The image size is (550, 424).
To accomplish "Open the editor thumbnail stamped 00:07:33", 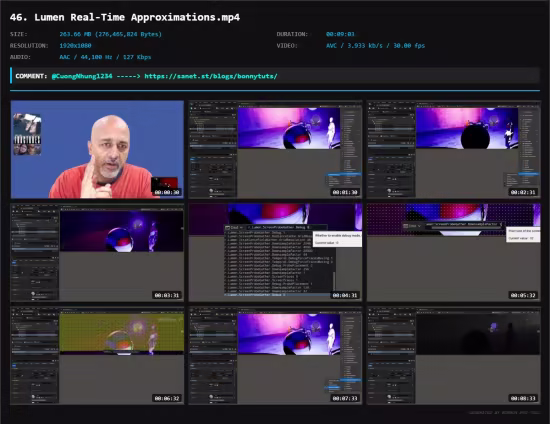I will point(275,356).
